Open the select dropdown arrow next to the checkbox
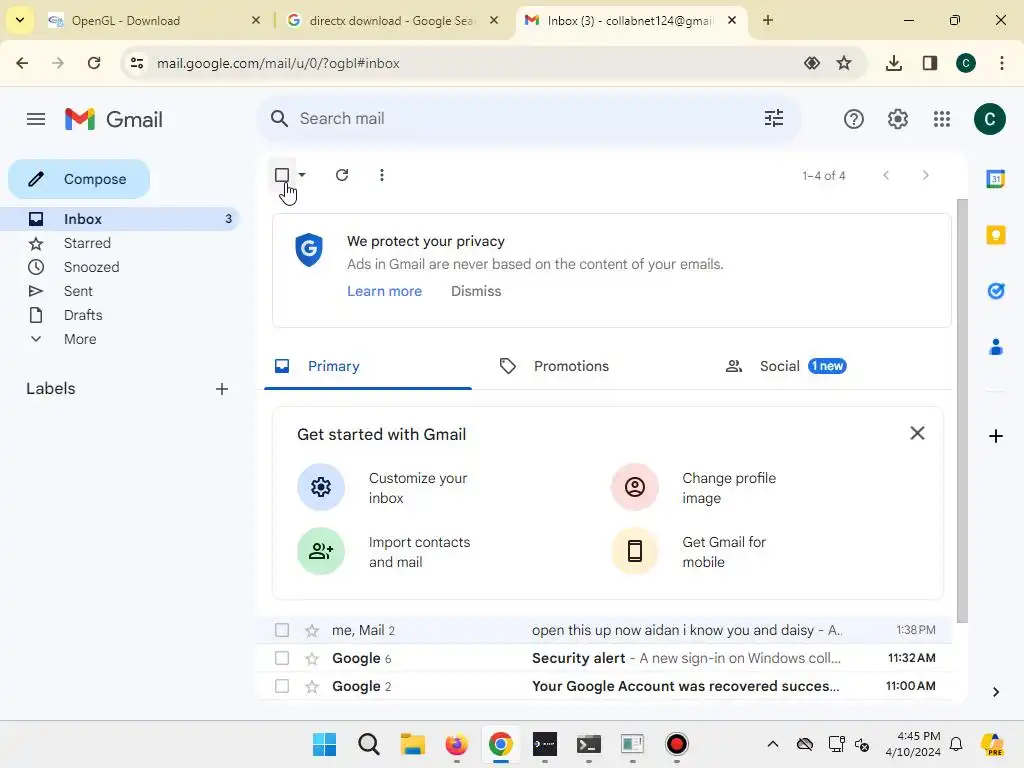 tap(302, 175)
